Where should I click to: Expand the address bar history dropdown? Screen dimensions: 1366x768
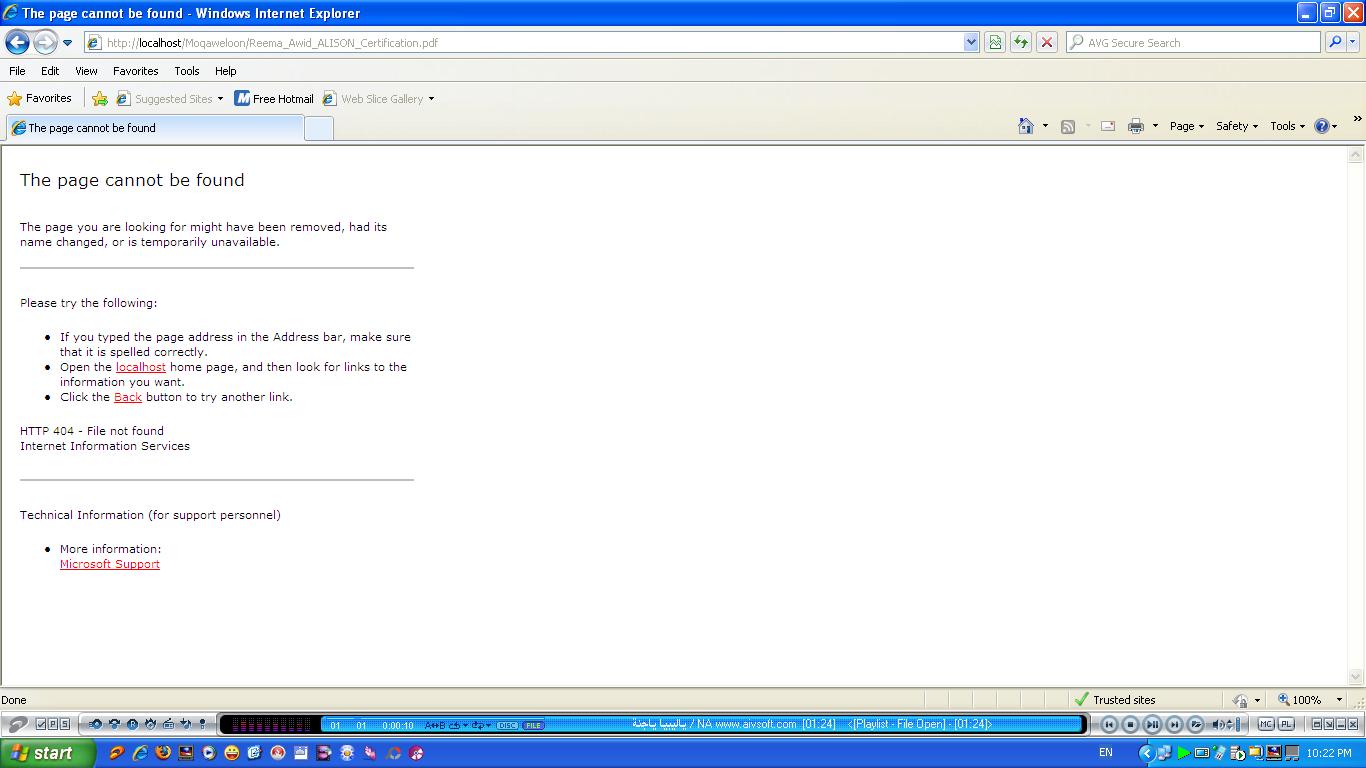(x=971, y=42)
